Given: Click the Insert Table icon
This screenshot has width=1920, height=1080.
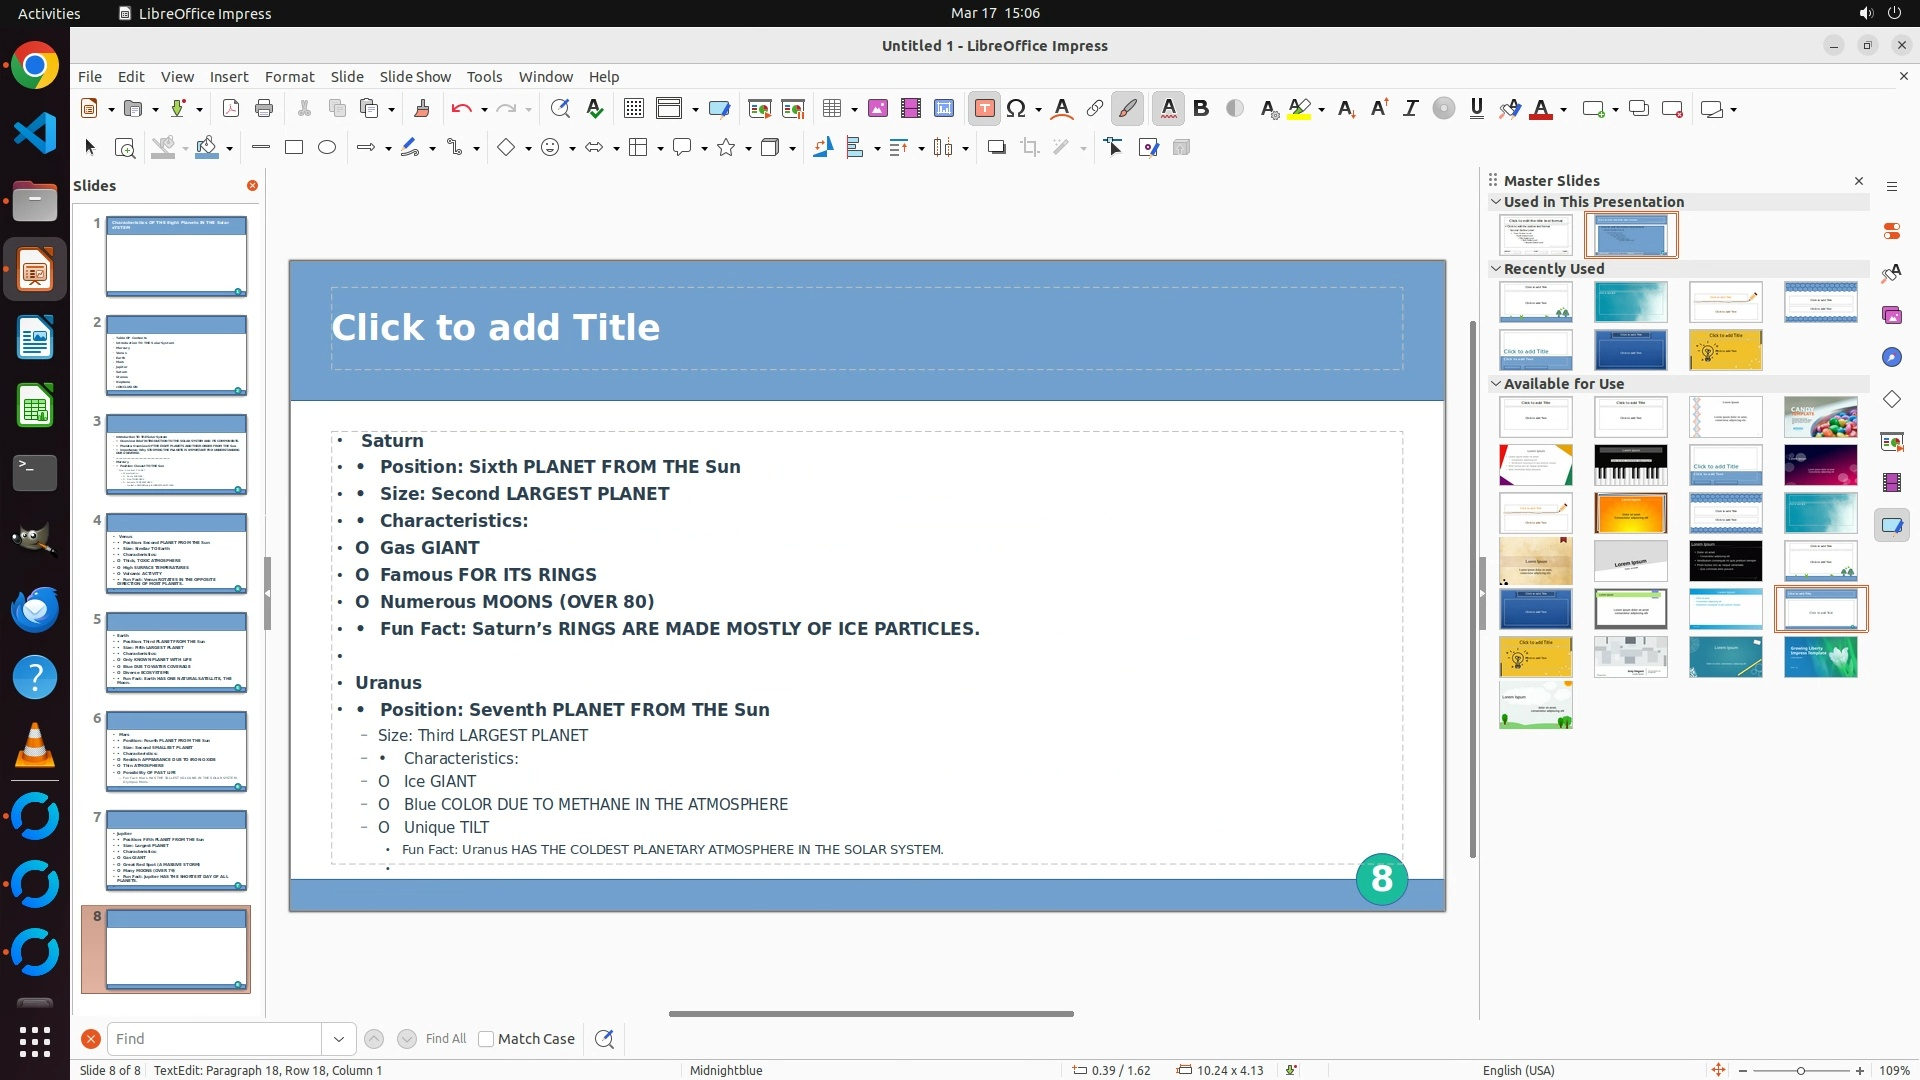Looking at the screenshot, I should (831, 109).
